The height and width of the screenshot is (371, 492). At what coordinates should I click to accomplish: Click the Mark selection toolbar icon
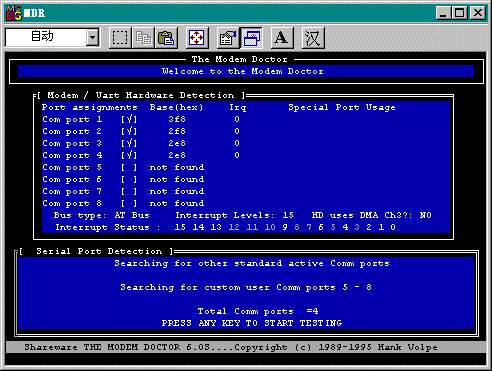click(x=120, y=38)
